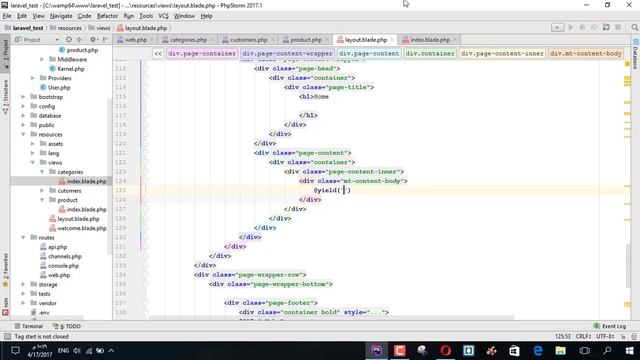Click div.page-container breadcrumb

(x=202, y=53)
